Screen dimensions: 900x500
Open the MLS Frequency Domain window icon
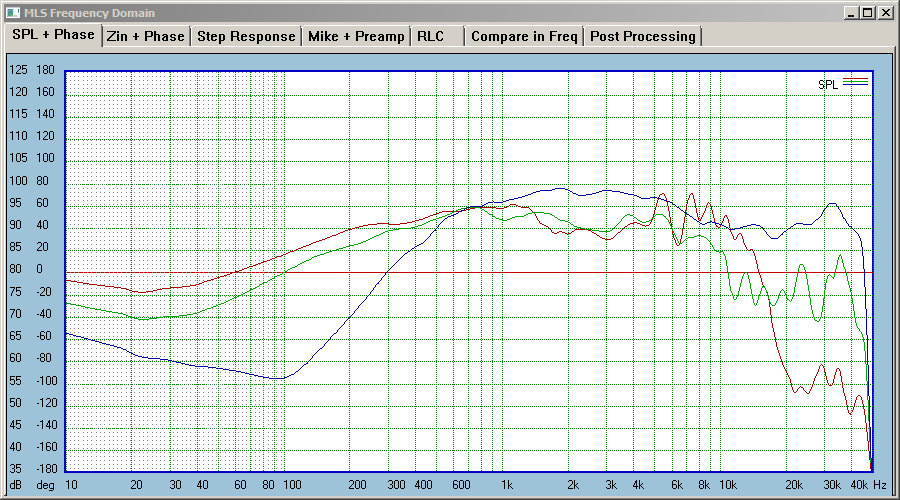(x=12, y=13)
